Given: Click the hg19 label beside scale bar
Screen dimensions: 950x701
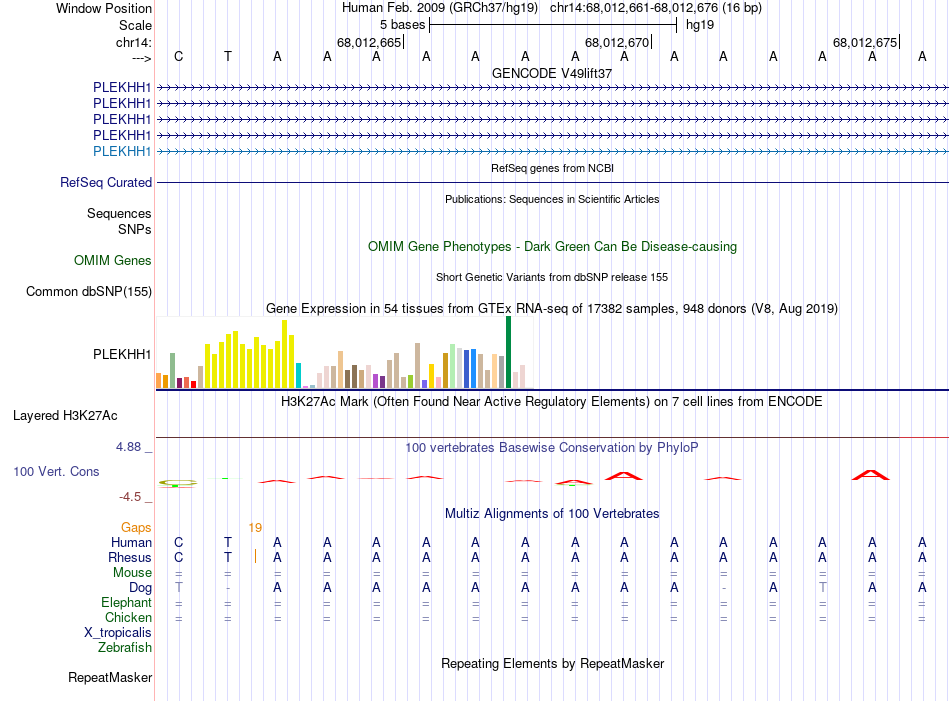Looking at the screenshot, I should coord(700,25).
